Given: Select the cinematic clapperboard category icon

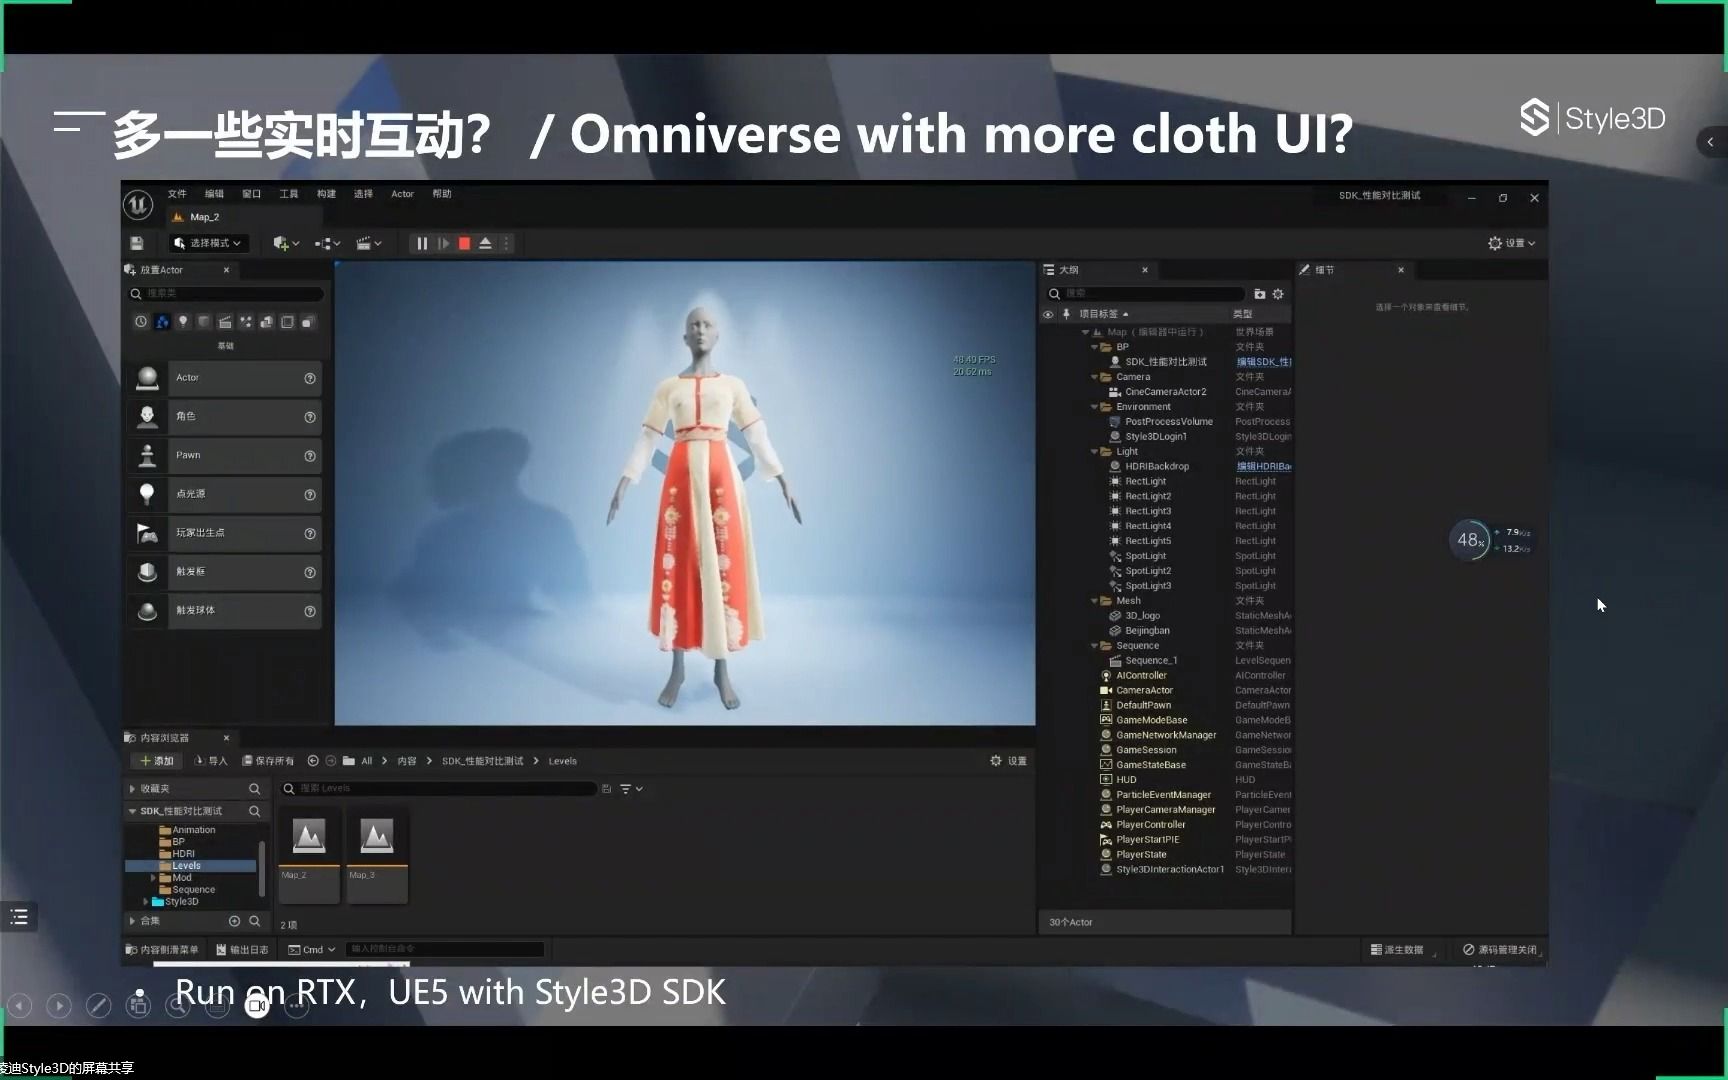Looking at the screenshot, I should coord(225,322).
